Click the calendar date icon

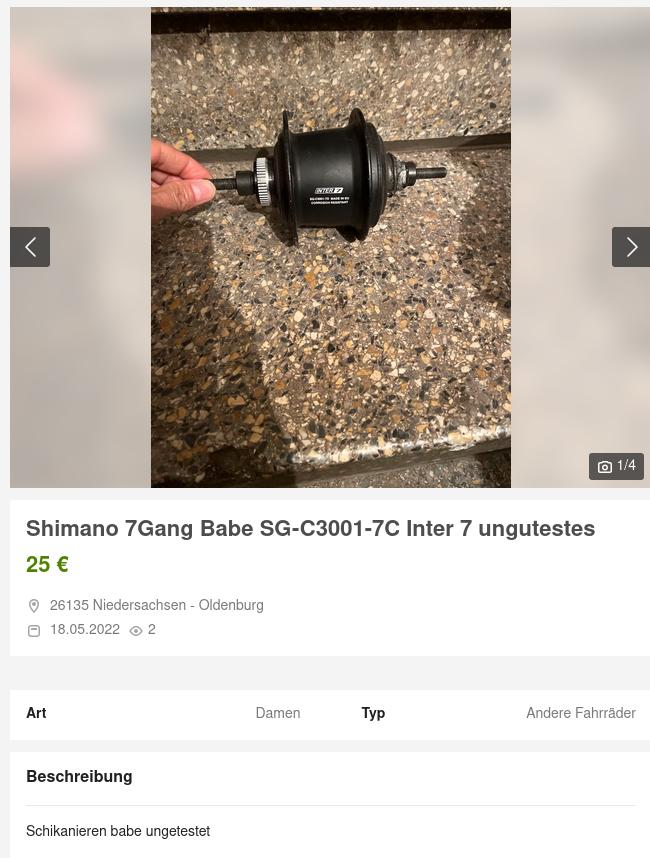34,630
